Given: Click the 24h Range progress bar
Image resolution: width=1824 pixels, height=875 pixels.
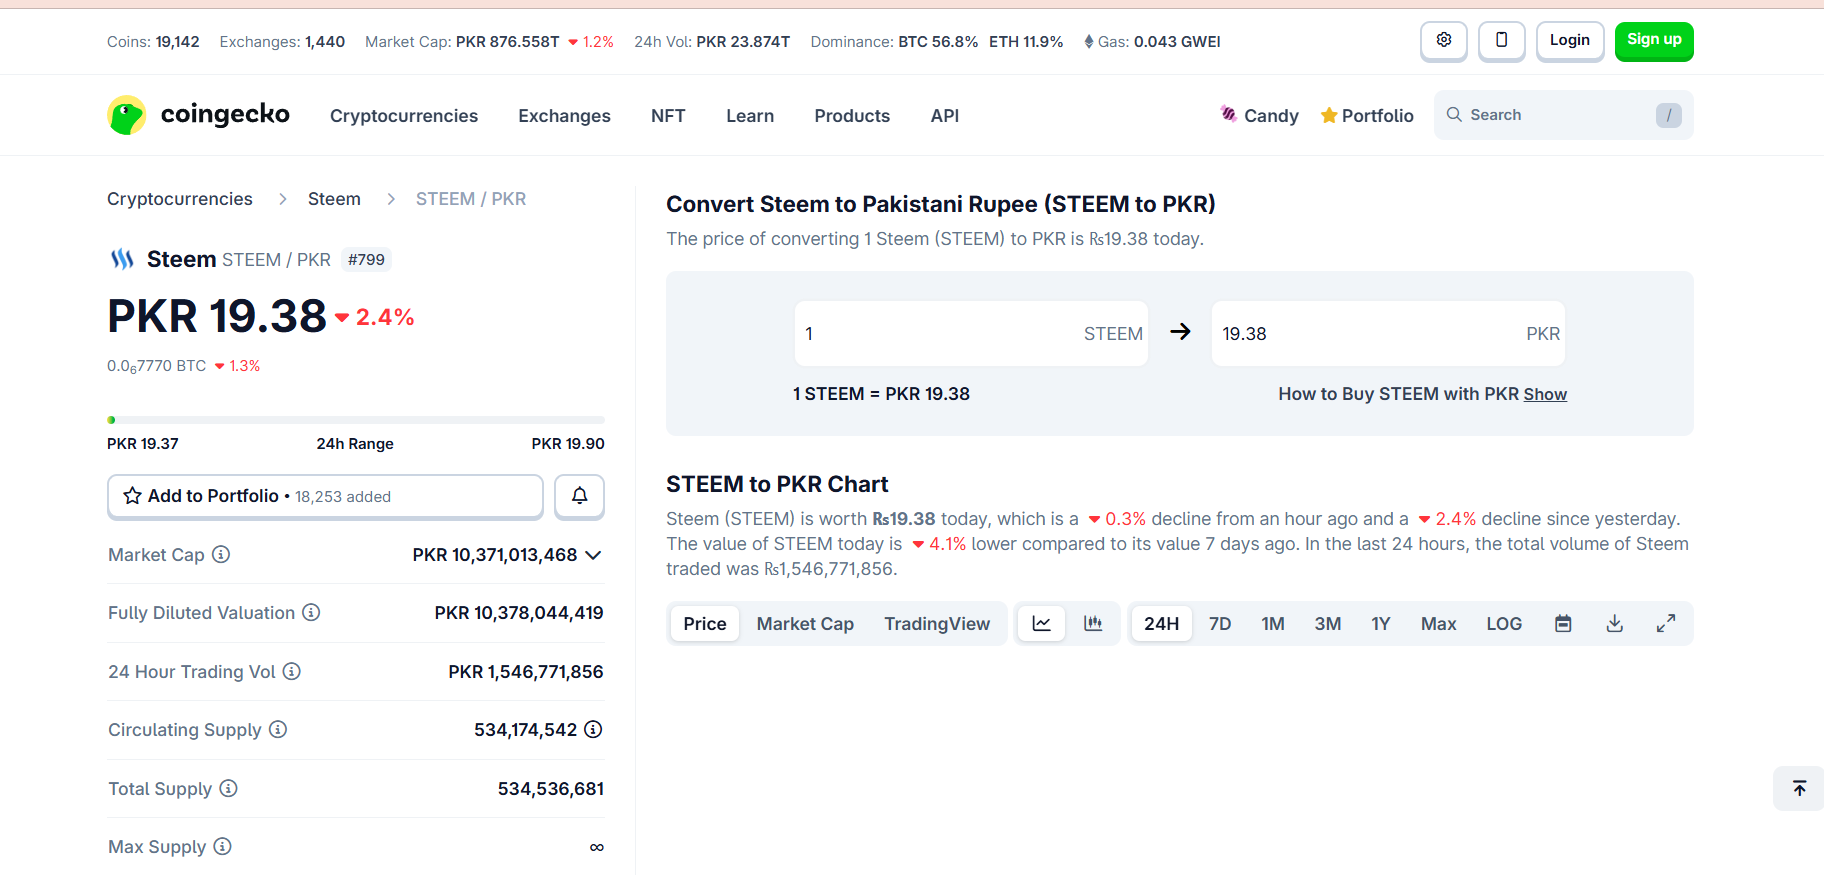Looking at the screenshot, I should pyautogui.click(x=356, y=420).
